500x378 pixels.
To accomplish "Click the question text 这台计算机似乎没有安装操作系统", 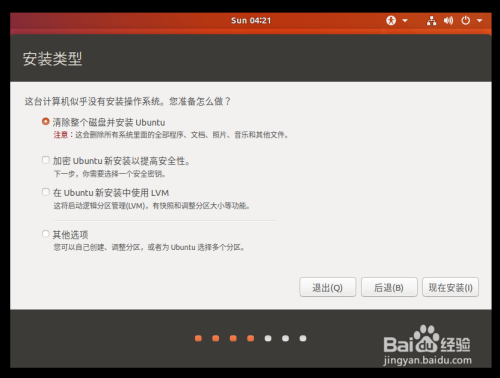I will point(127,101).
